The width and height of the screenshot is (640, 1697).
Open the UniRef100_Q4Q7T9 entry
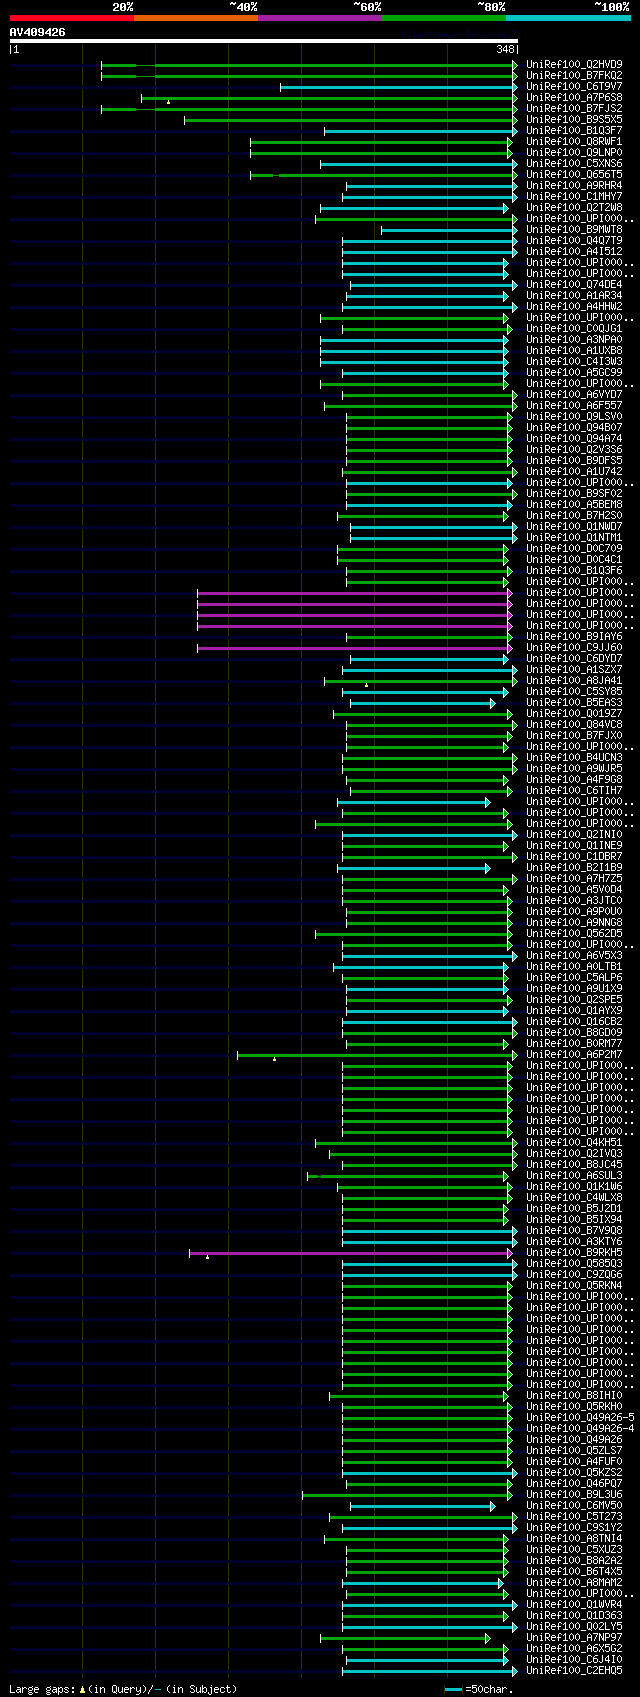574,241
